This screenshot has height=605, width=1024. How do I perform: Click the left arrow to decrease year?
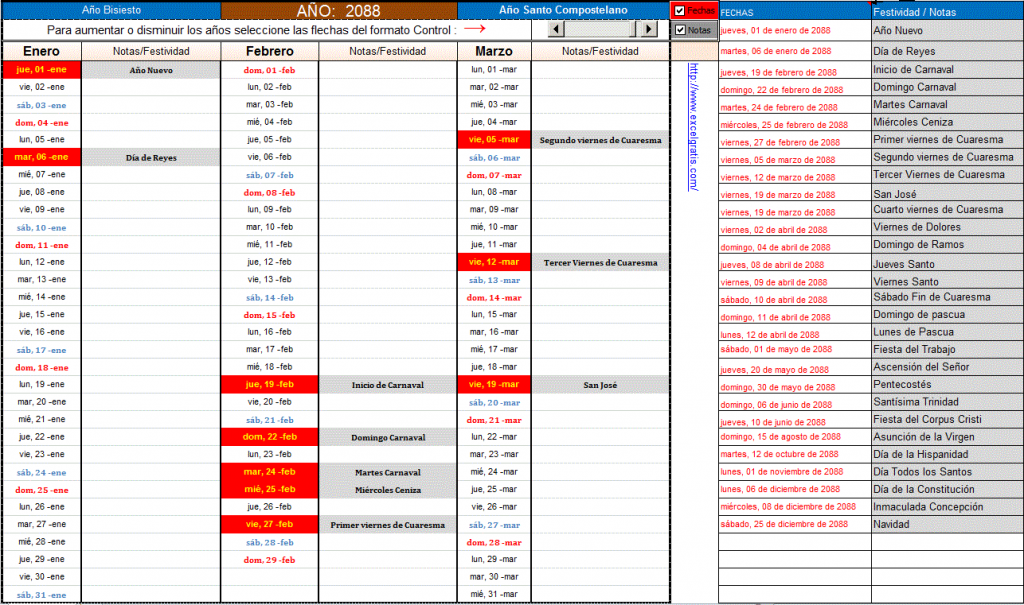click(x=556, y=29)
